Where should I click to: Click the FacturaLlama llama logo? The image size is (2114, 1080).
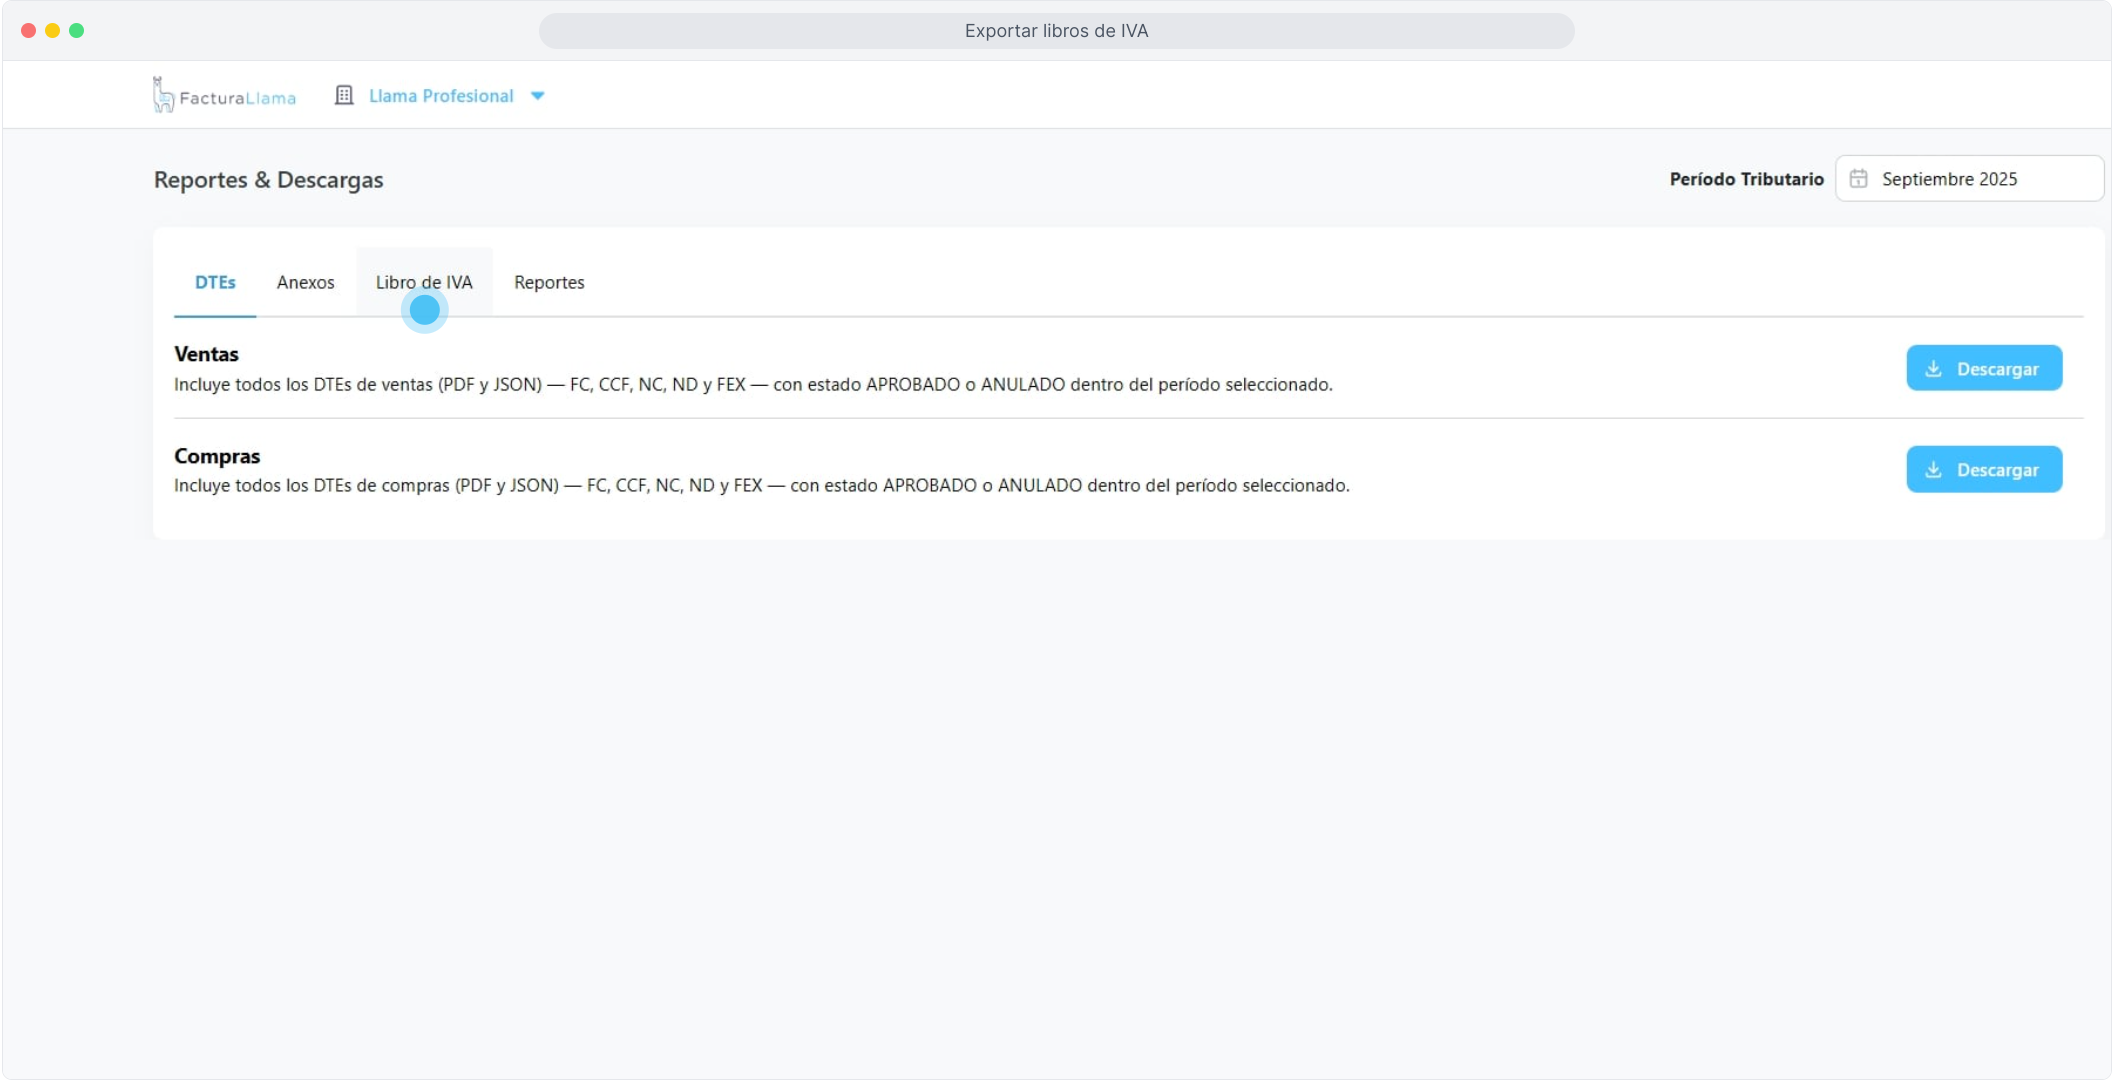tap(163, 95)
